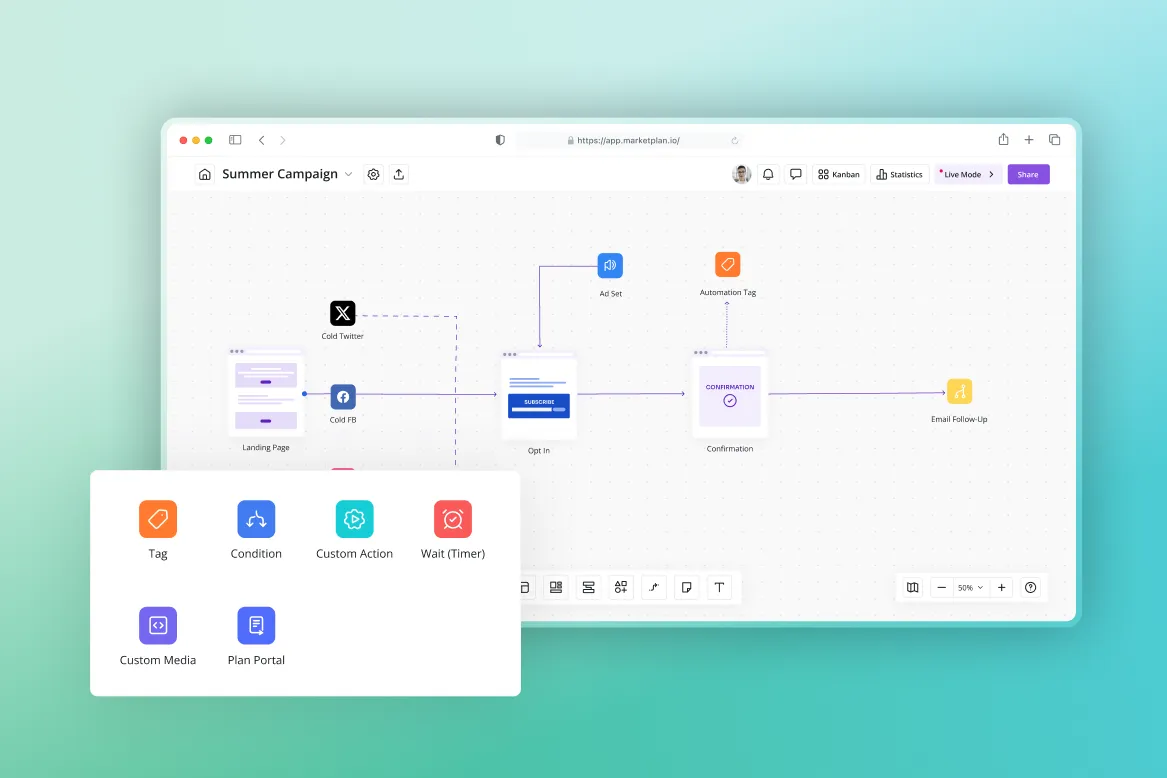Image resolution: width=1167 pixels, height=778 pixels.
Task: Select the Tag element icon
Action: (158, 519)
